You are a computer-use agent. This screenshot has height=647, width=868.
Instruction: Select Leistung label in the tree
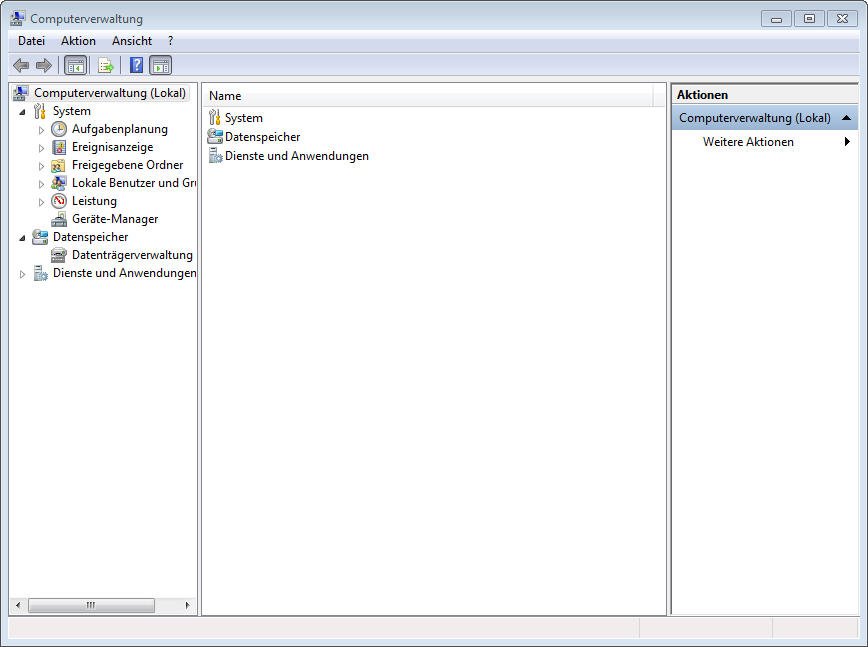coord(94,201)
